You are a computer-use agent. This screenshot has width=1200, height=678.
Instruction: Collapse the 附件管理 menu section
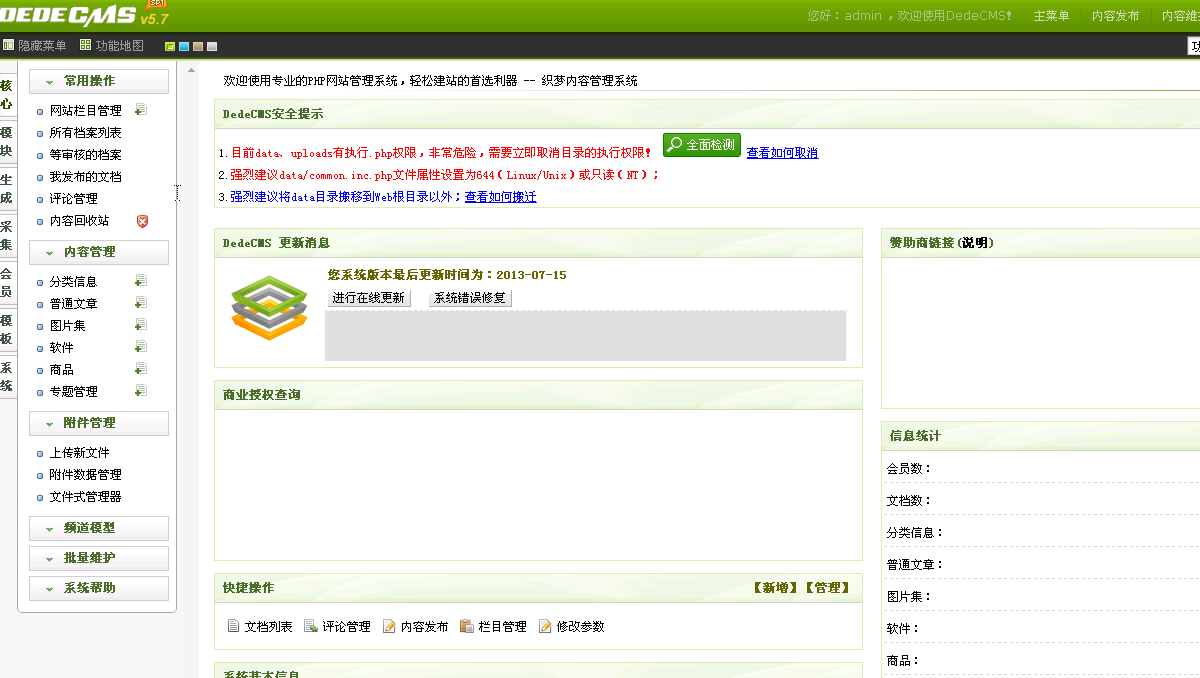pos(99,423)
